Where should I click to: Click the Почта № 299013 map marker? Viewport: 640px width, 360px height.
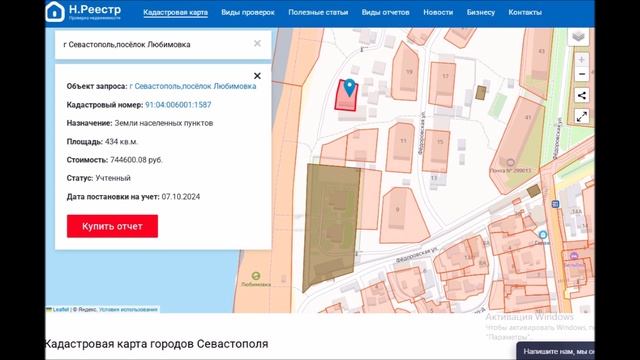[510, 162]
